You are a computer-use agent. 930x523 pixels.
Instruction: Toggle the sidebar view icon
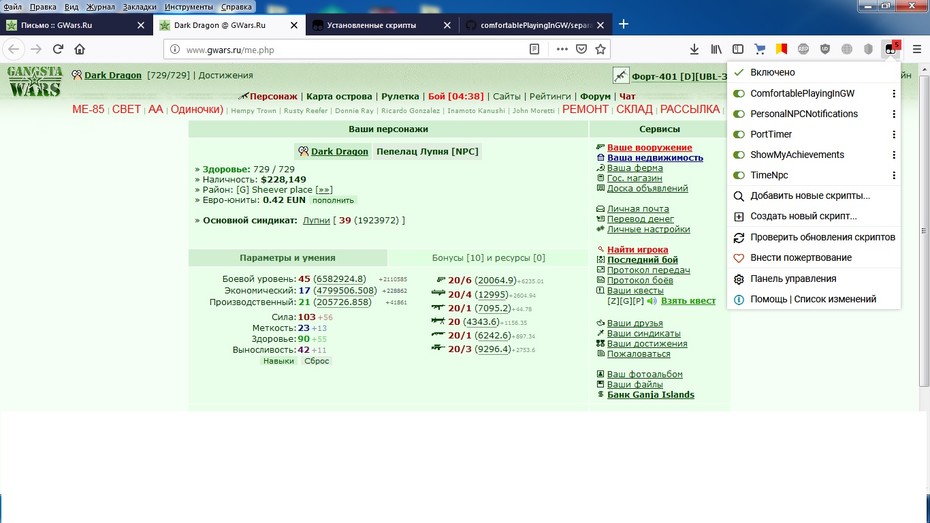point(738,49)
